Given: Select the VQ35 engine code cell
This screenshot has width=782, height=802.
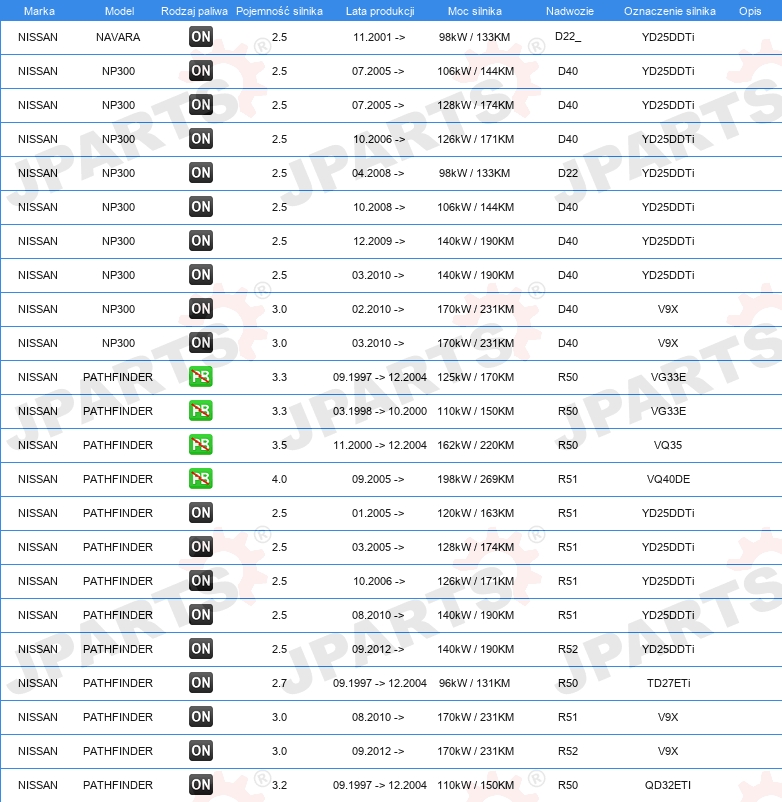Looking at the screenshot, I should 668,445.
